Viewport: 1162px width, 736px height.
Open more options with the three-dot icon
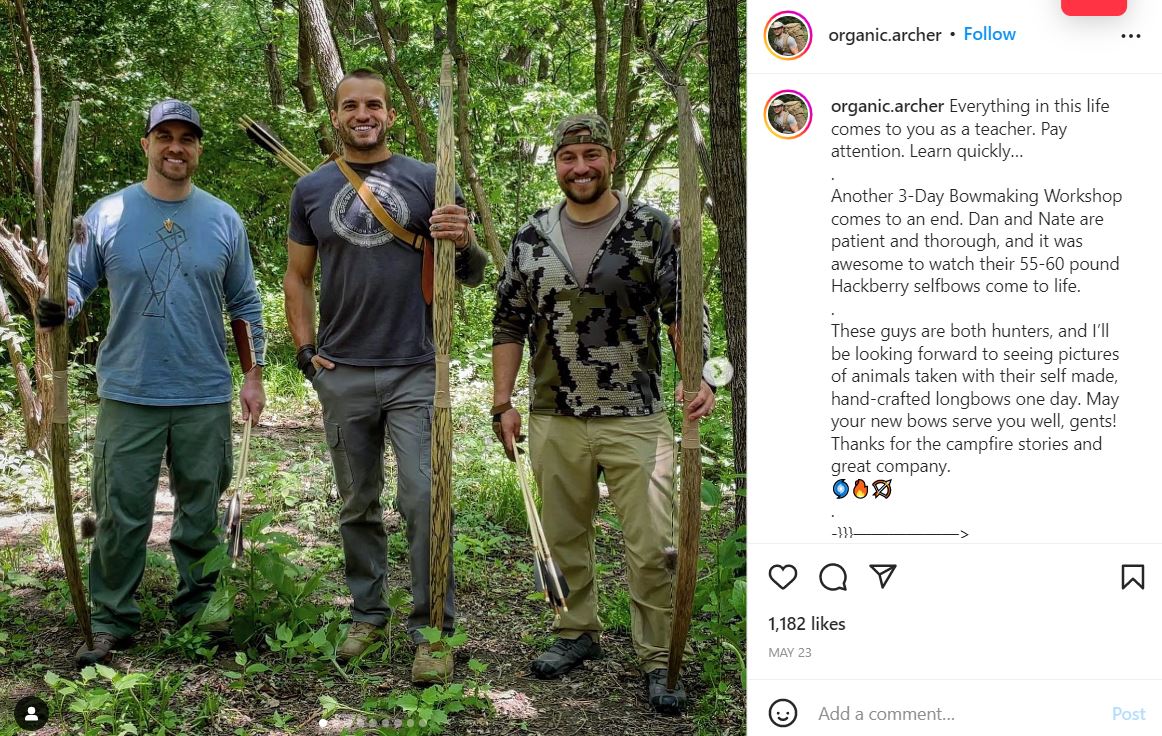click(x=1133, y=34)
